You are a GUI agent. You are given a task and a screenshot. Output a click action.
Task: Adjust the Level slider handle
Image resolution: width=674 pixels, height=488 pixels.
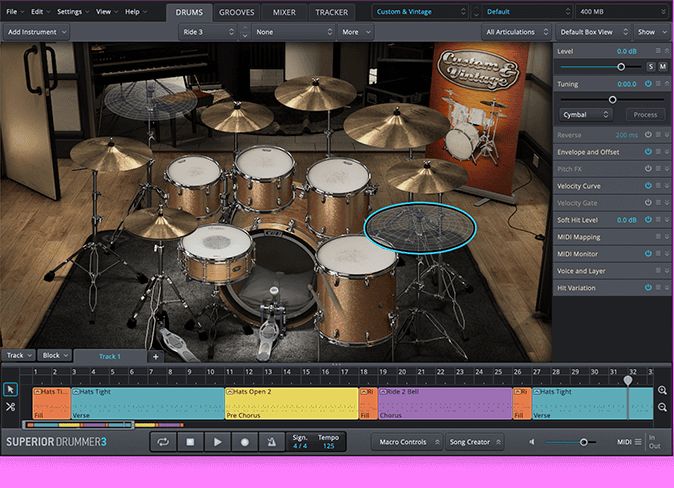[621, 67]
